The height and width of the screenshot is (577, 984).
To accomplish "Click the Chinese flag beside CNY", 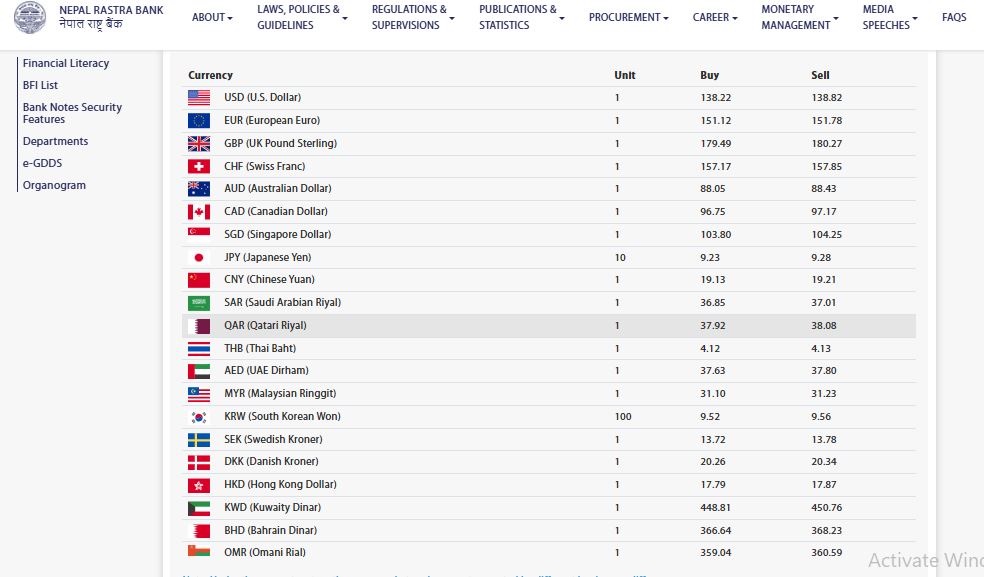I will coord(199,279).
